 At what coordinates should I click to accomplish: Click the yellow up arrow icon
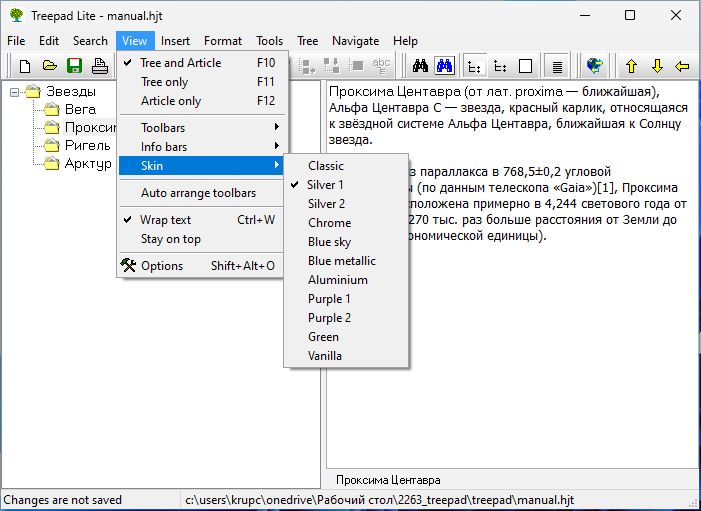[x=631, y=66]
